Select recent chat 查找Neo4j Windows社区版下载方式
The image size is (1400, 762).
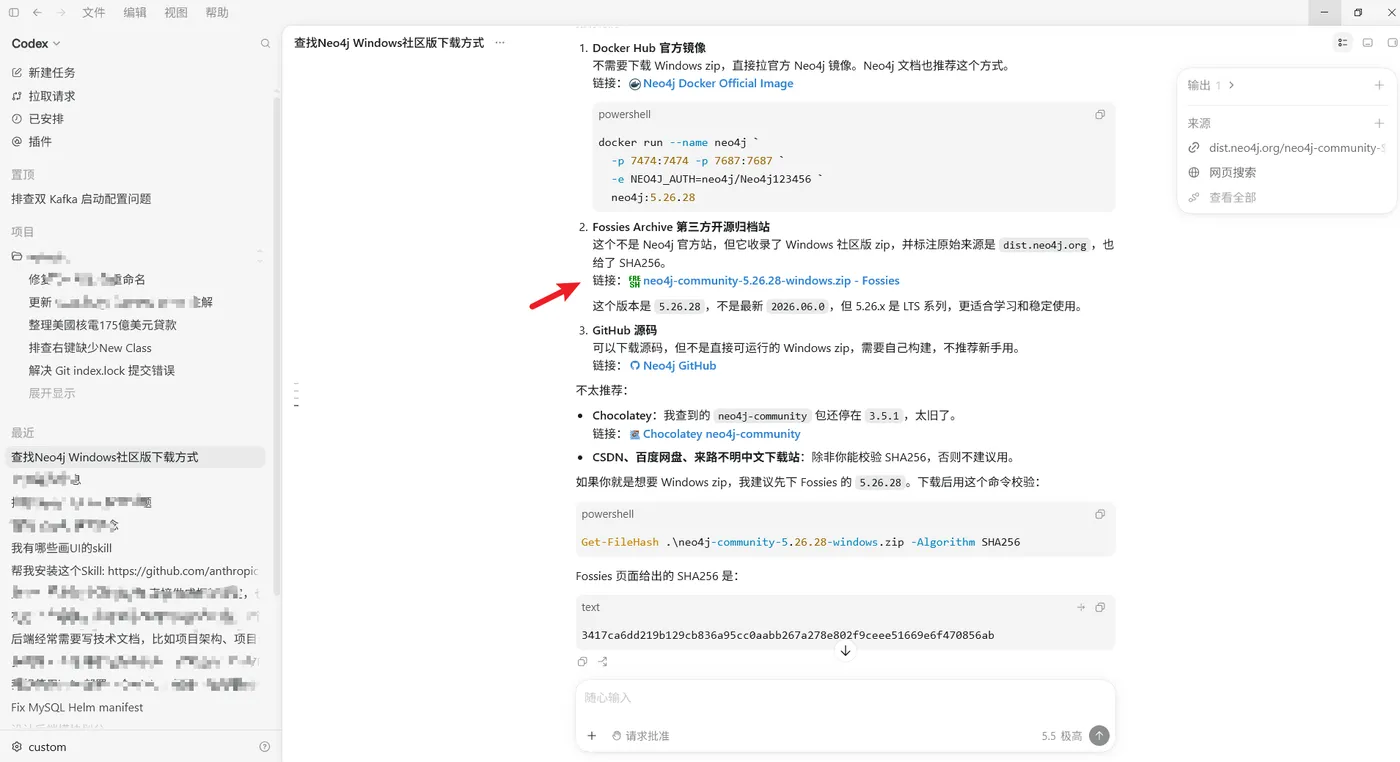(137, 457)
